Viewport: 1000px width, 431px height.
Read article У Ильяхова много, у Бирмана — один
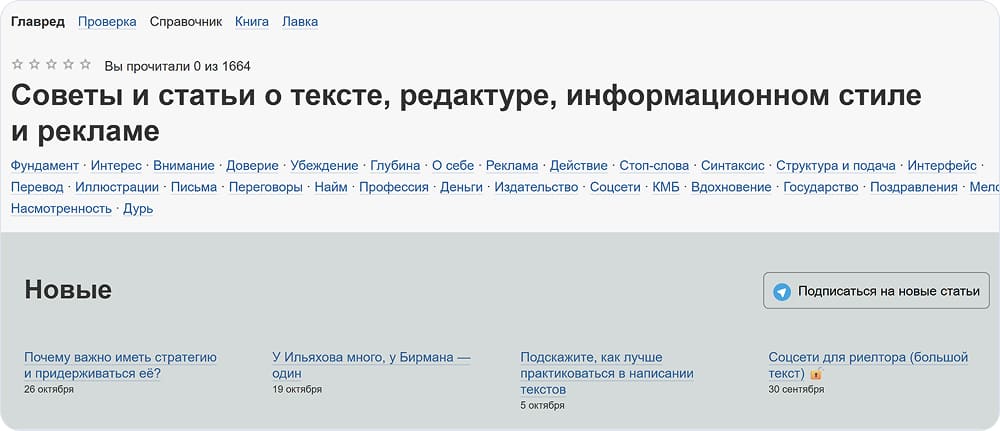click(371, 365)
